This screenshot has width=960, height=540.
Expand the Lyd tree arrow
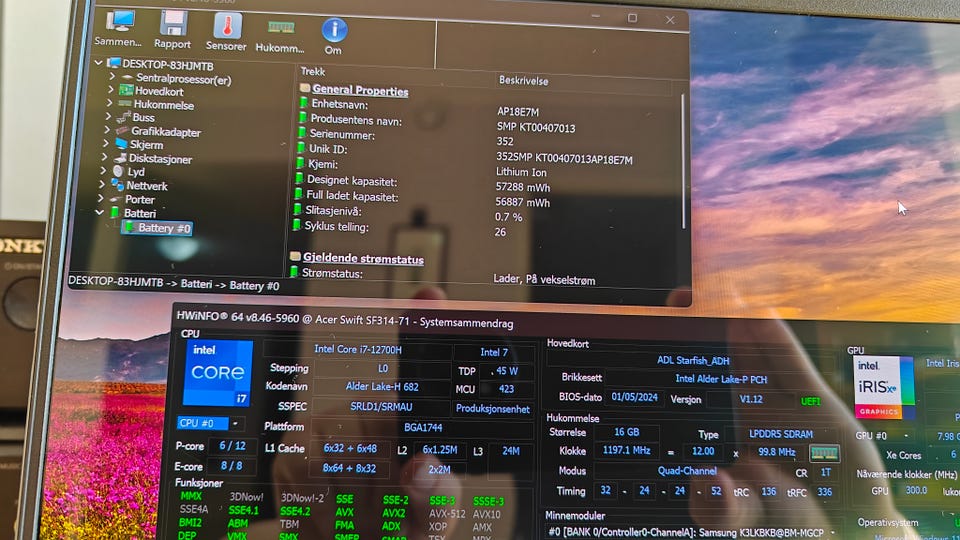[103, 170]
